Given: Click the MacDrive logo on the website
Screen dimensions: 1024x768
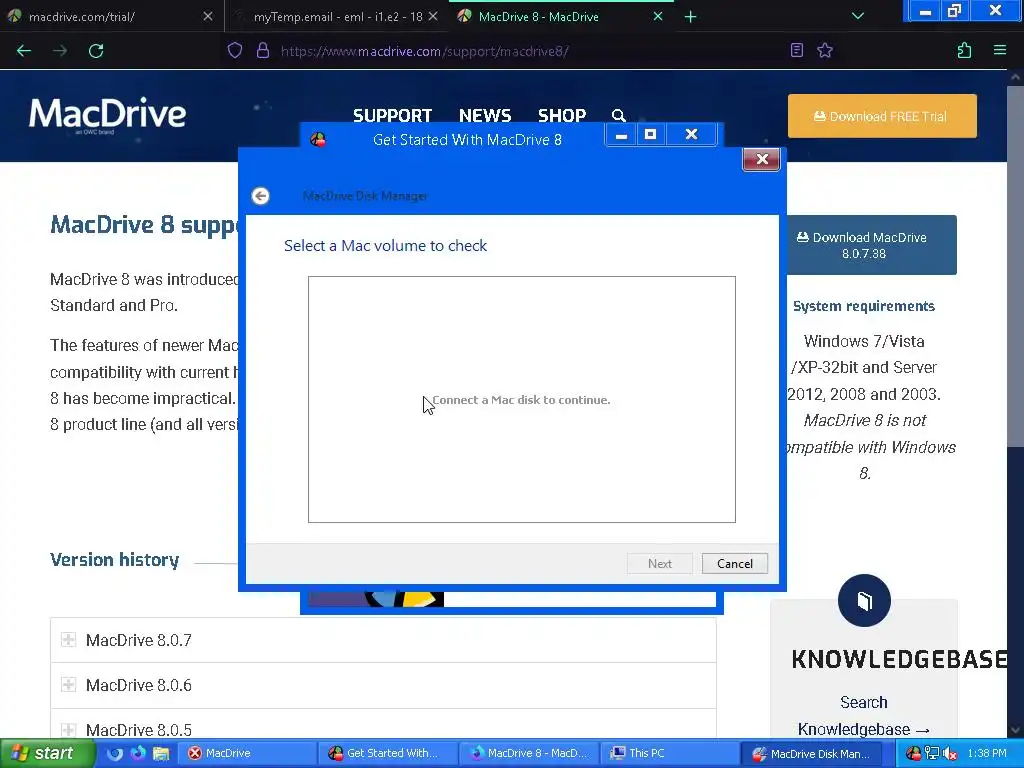Looking at the screenshot, I should coord(107,115).
